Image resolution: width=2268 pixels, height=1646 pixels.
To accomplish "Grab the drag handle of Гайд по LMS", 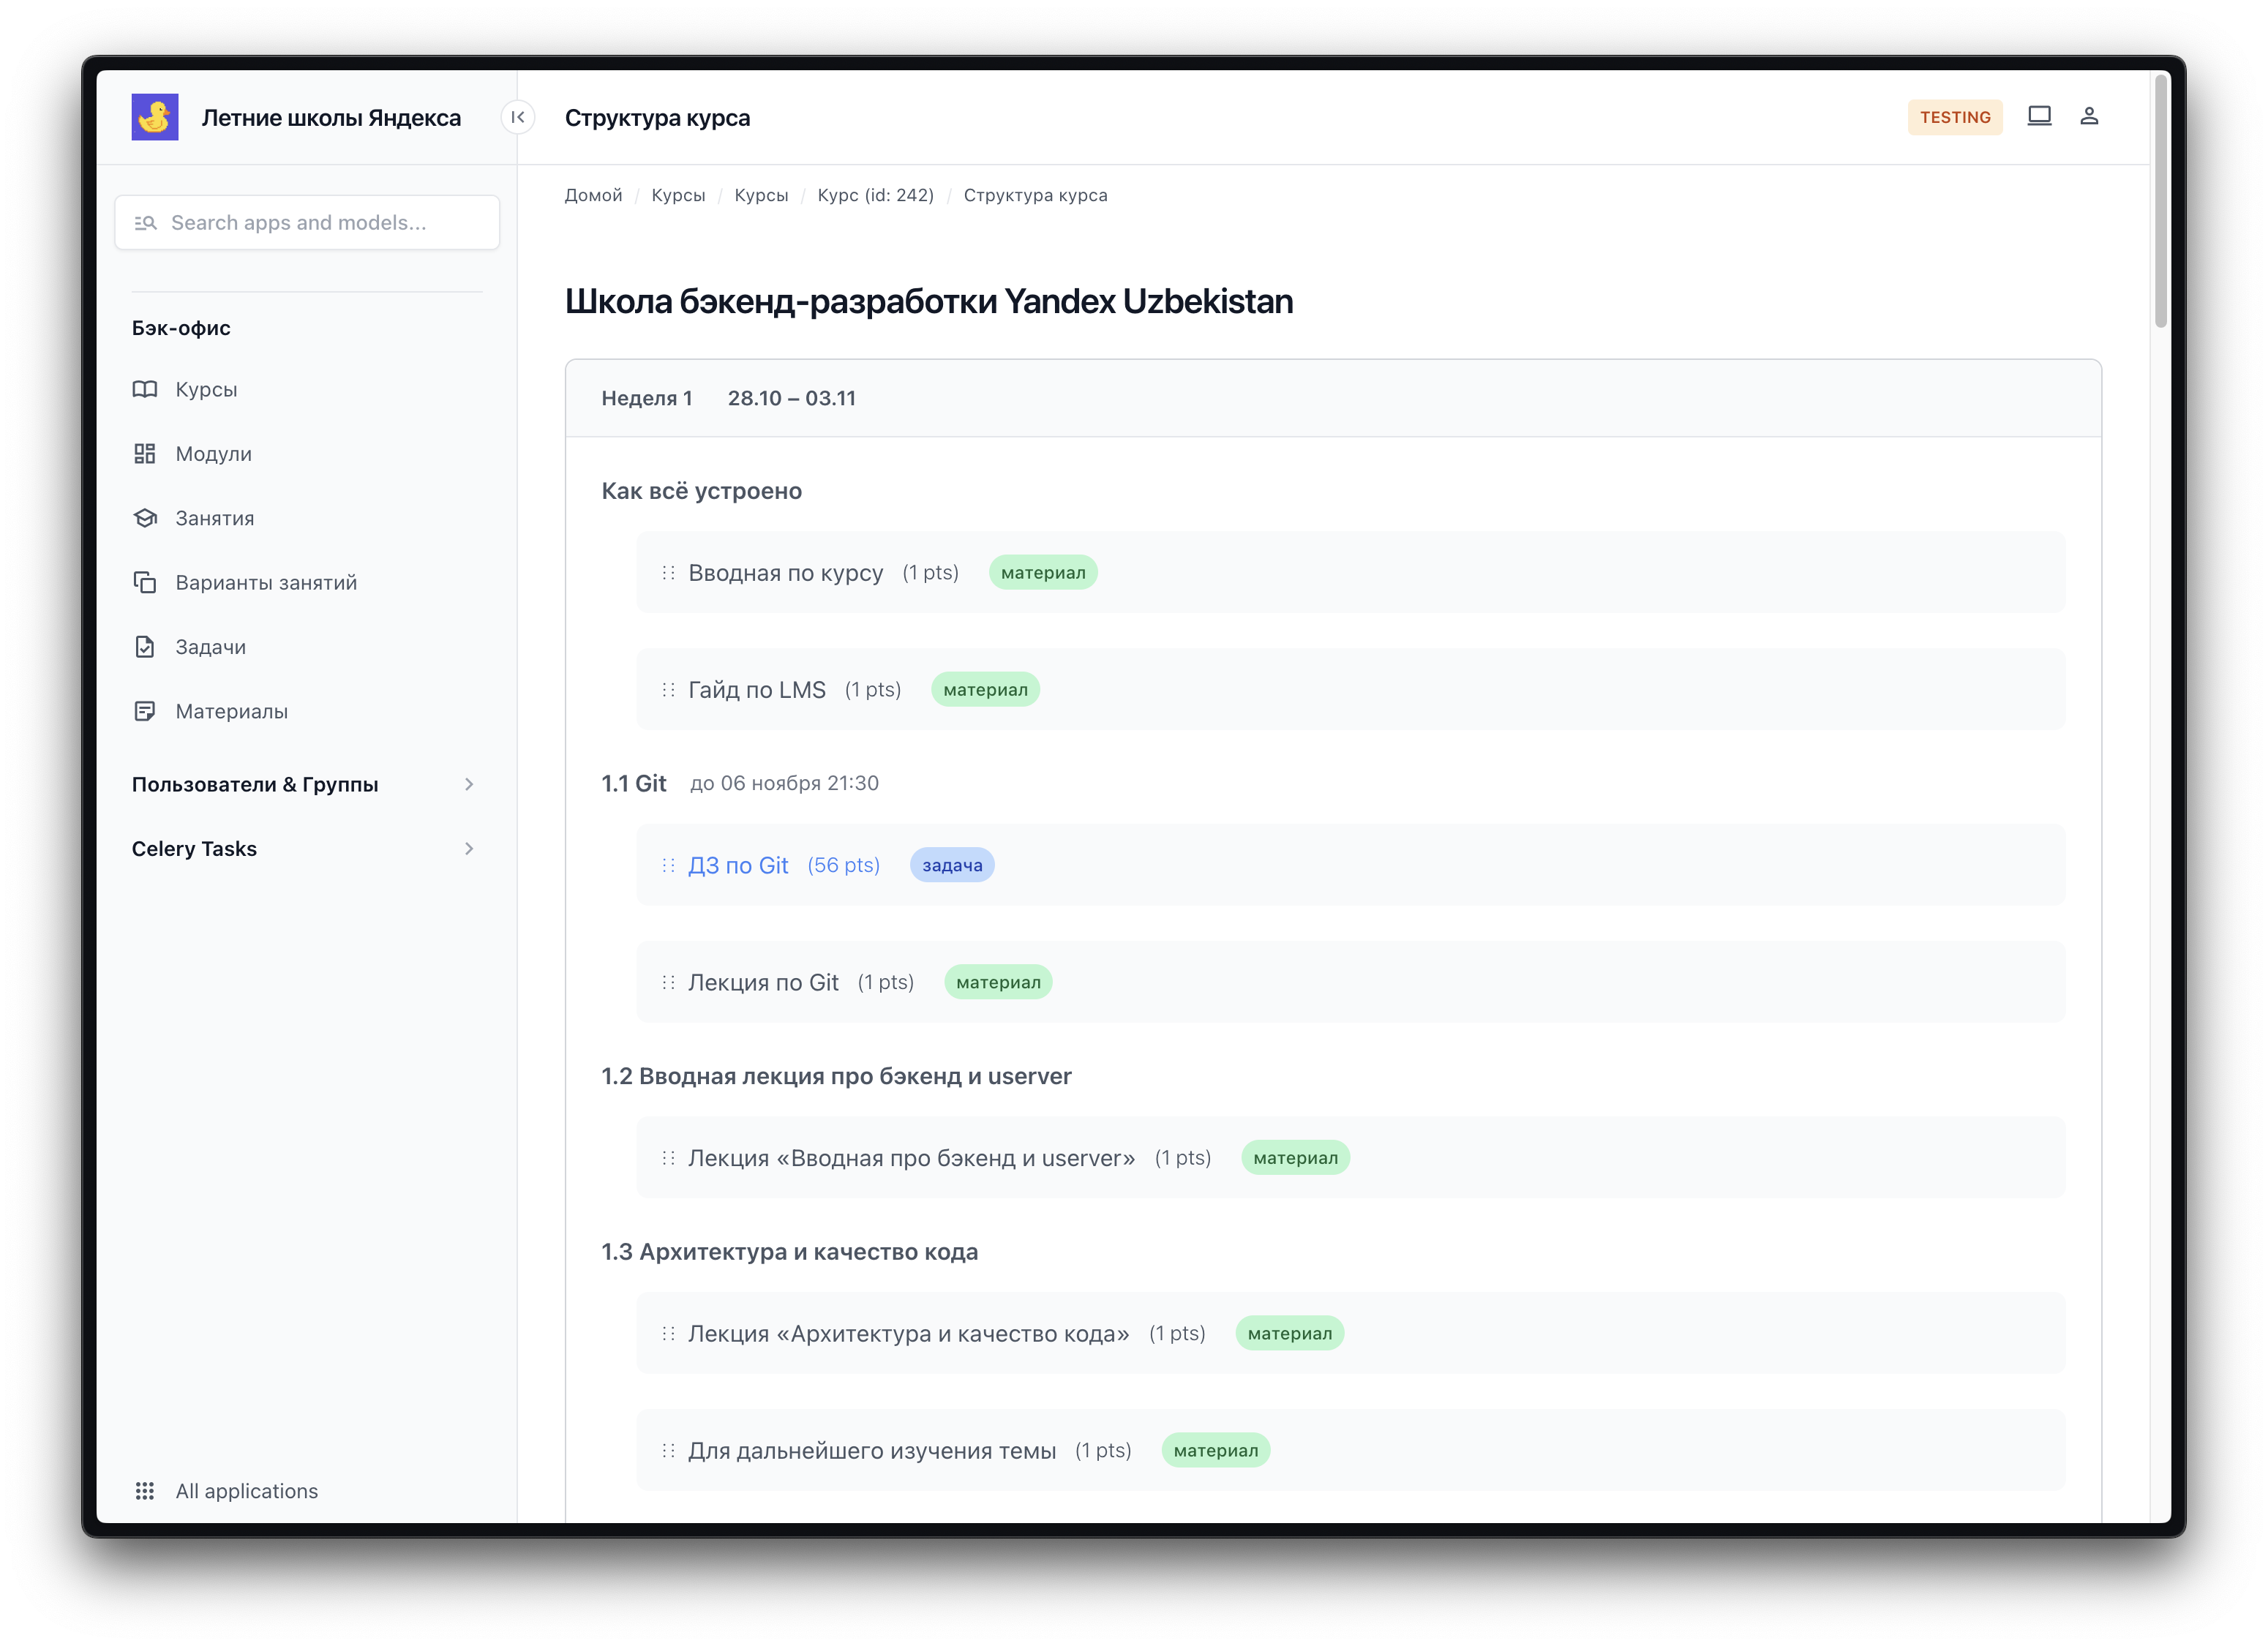I will point(668,690).
